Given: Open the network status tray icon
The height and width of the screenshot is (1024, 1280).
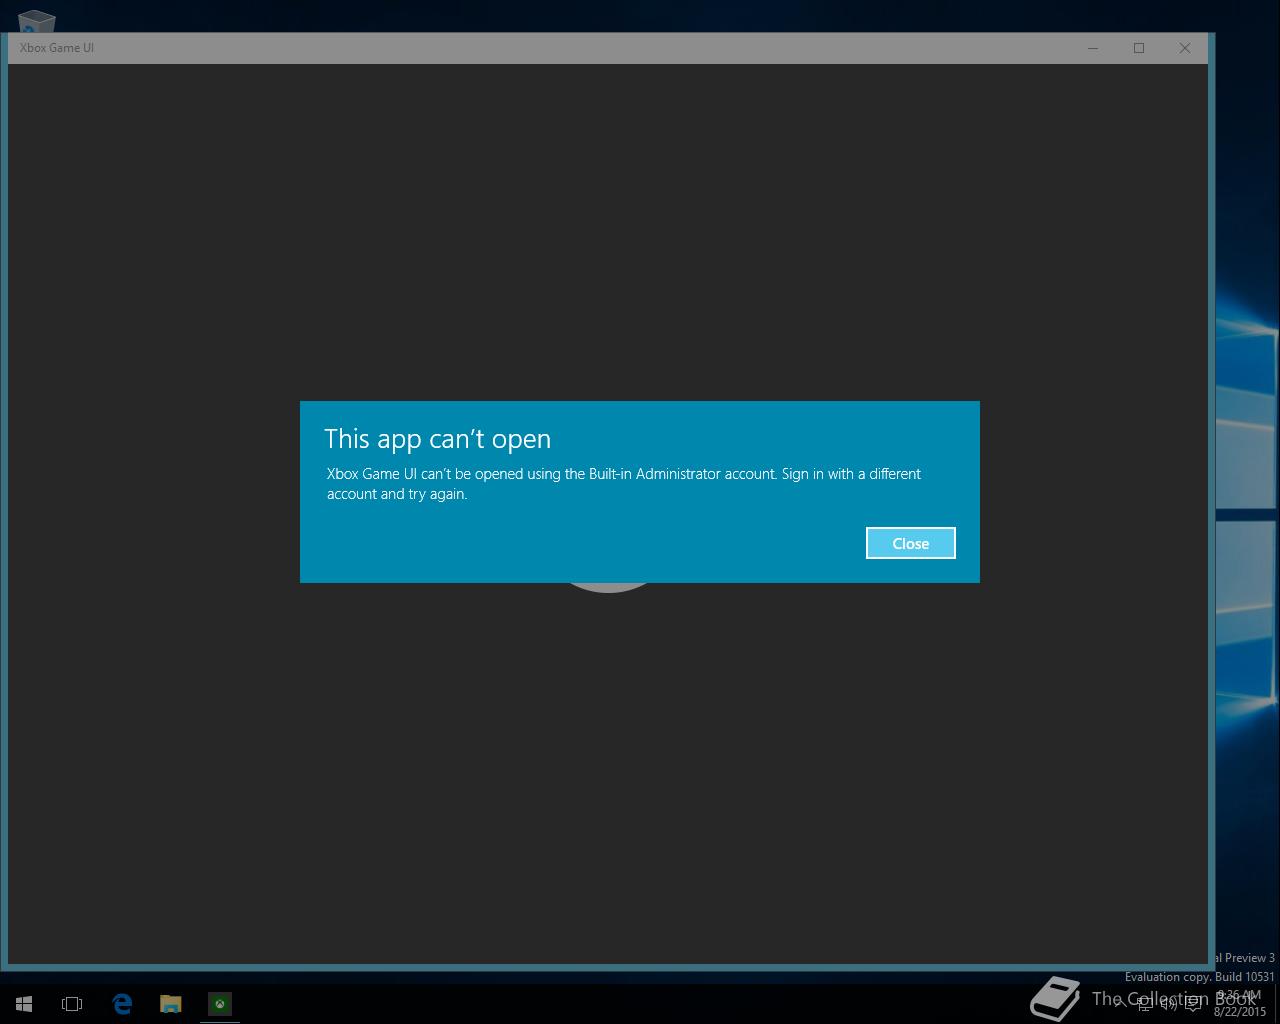Looking at the screenshot, I should pyautogui.click(x=1145, y=1003).
